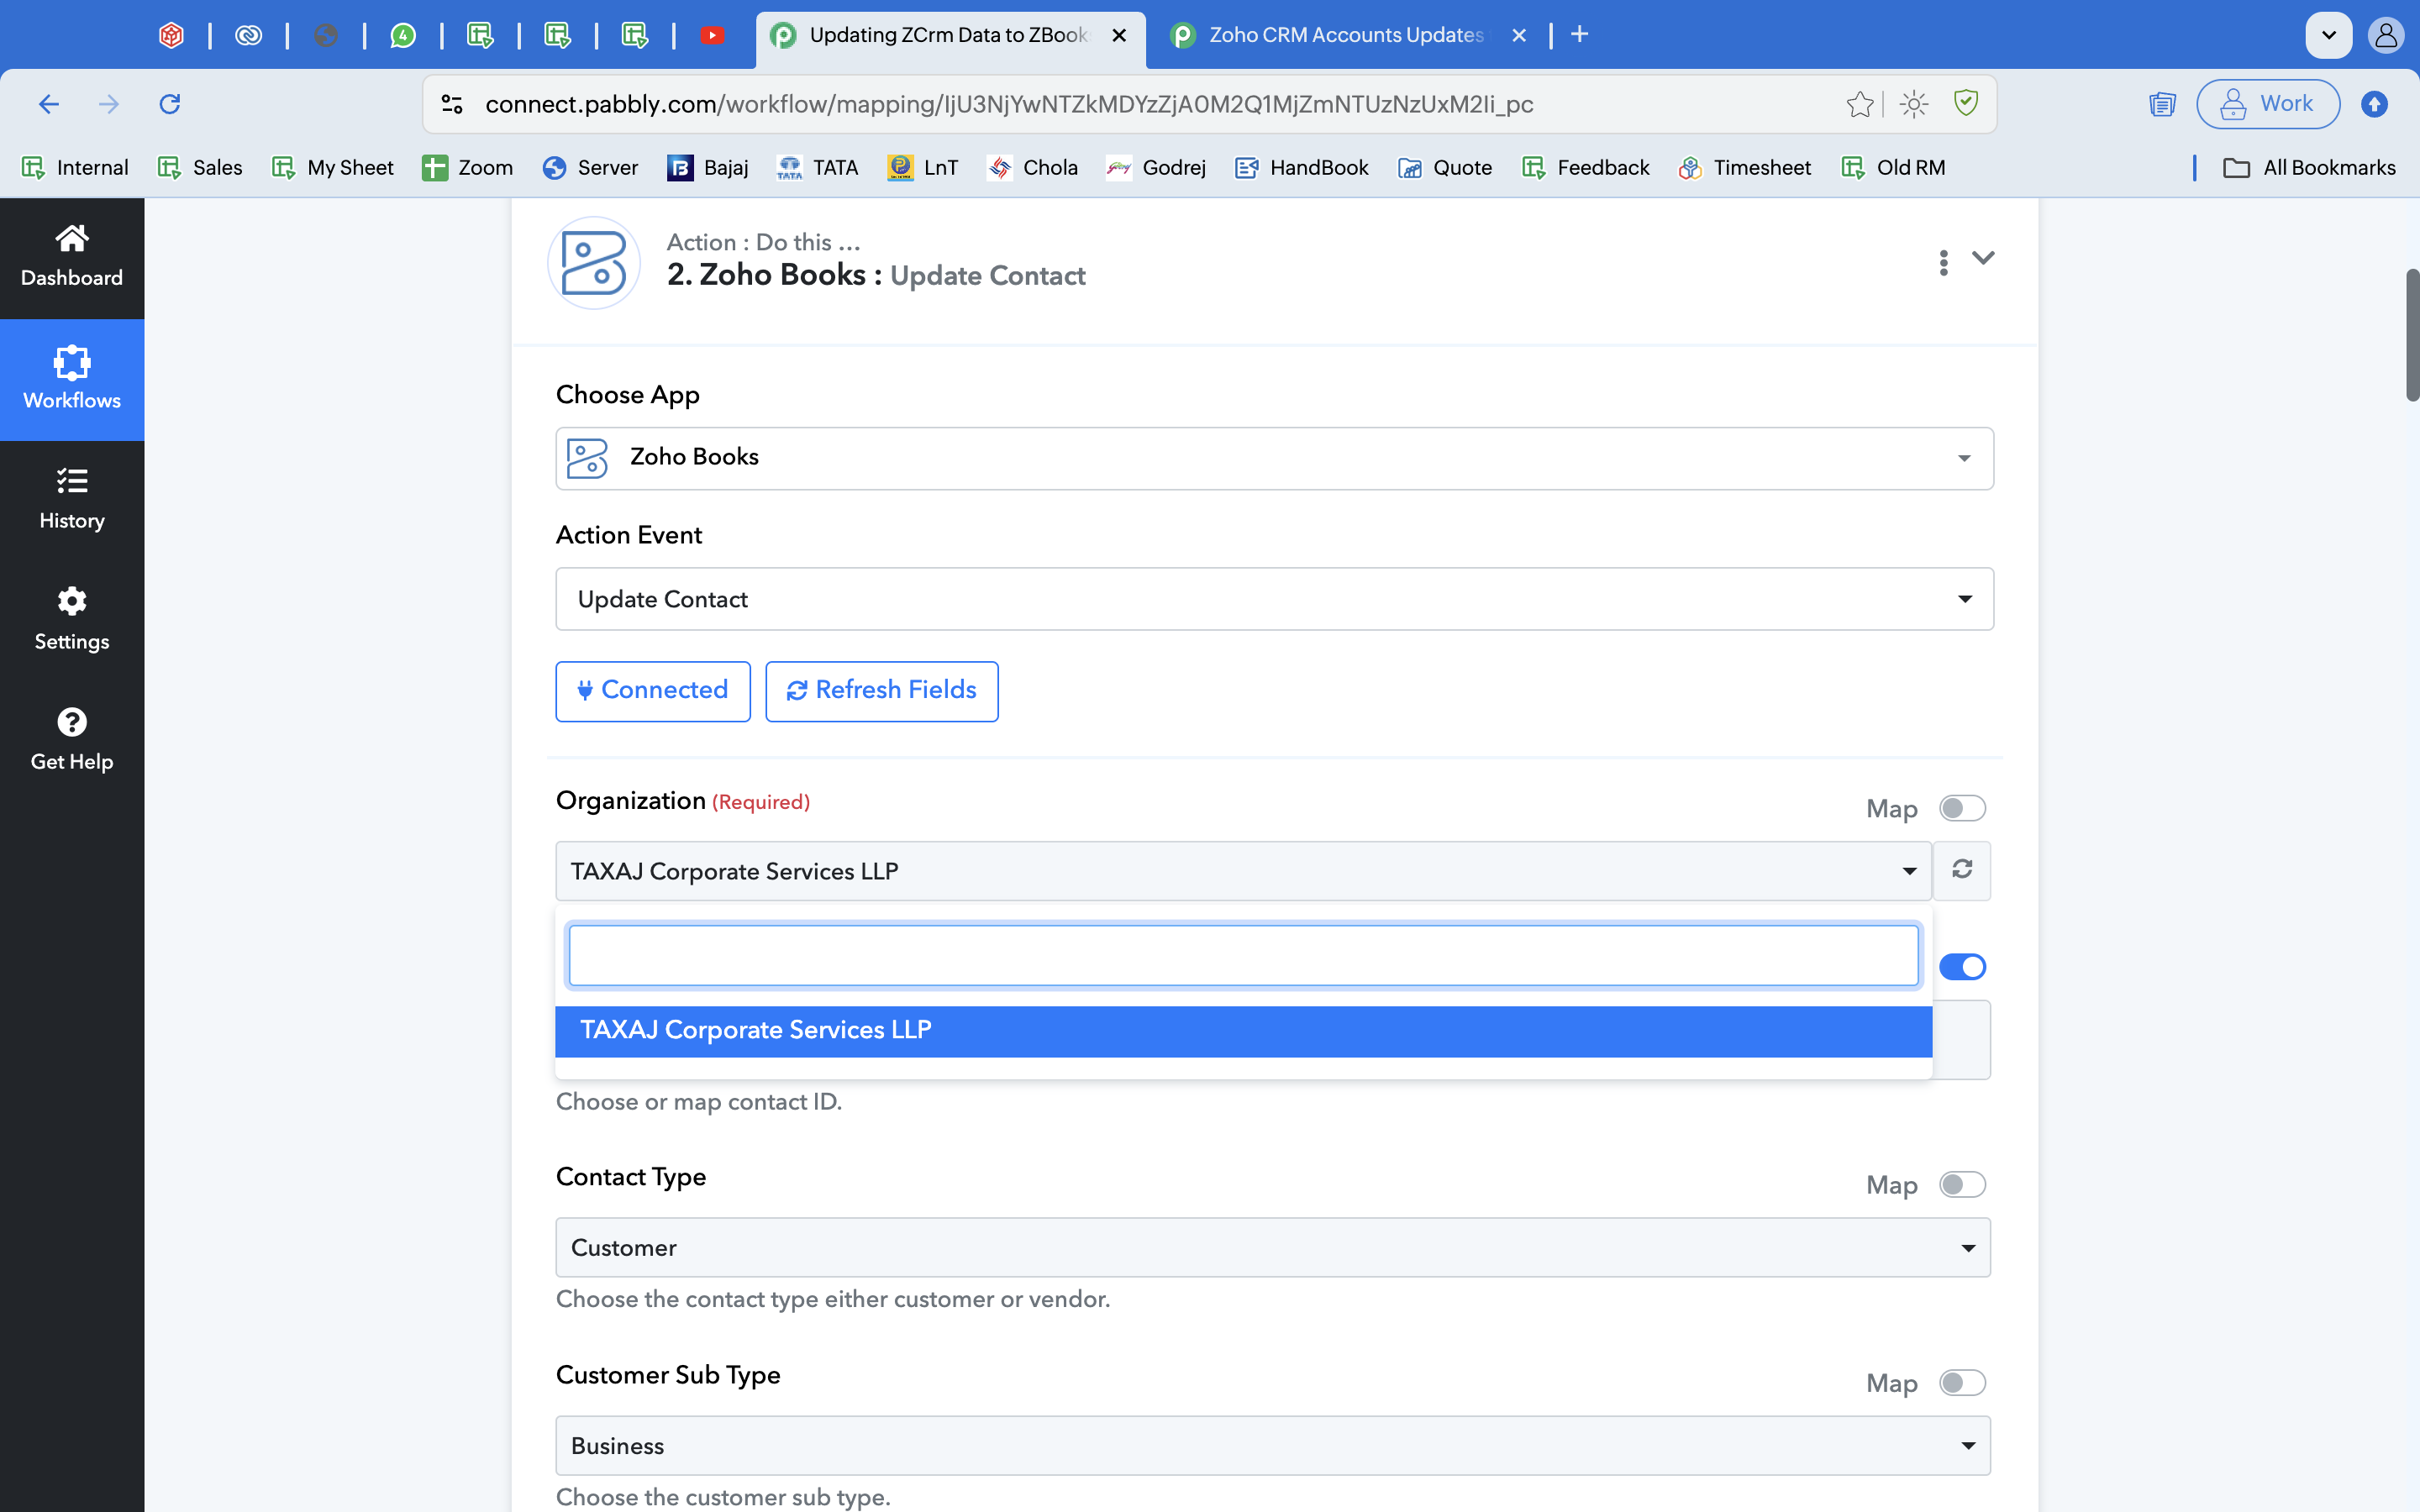Viewport: 2420px width, 1512px height.
Task: Close the Updating ZCrm Data tab
Action: [1119, 35]
